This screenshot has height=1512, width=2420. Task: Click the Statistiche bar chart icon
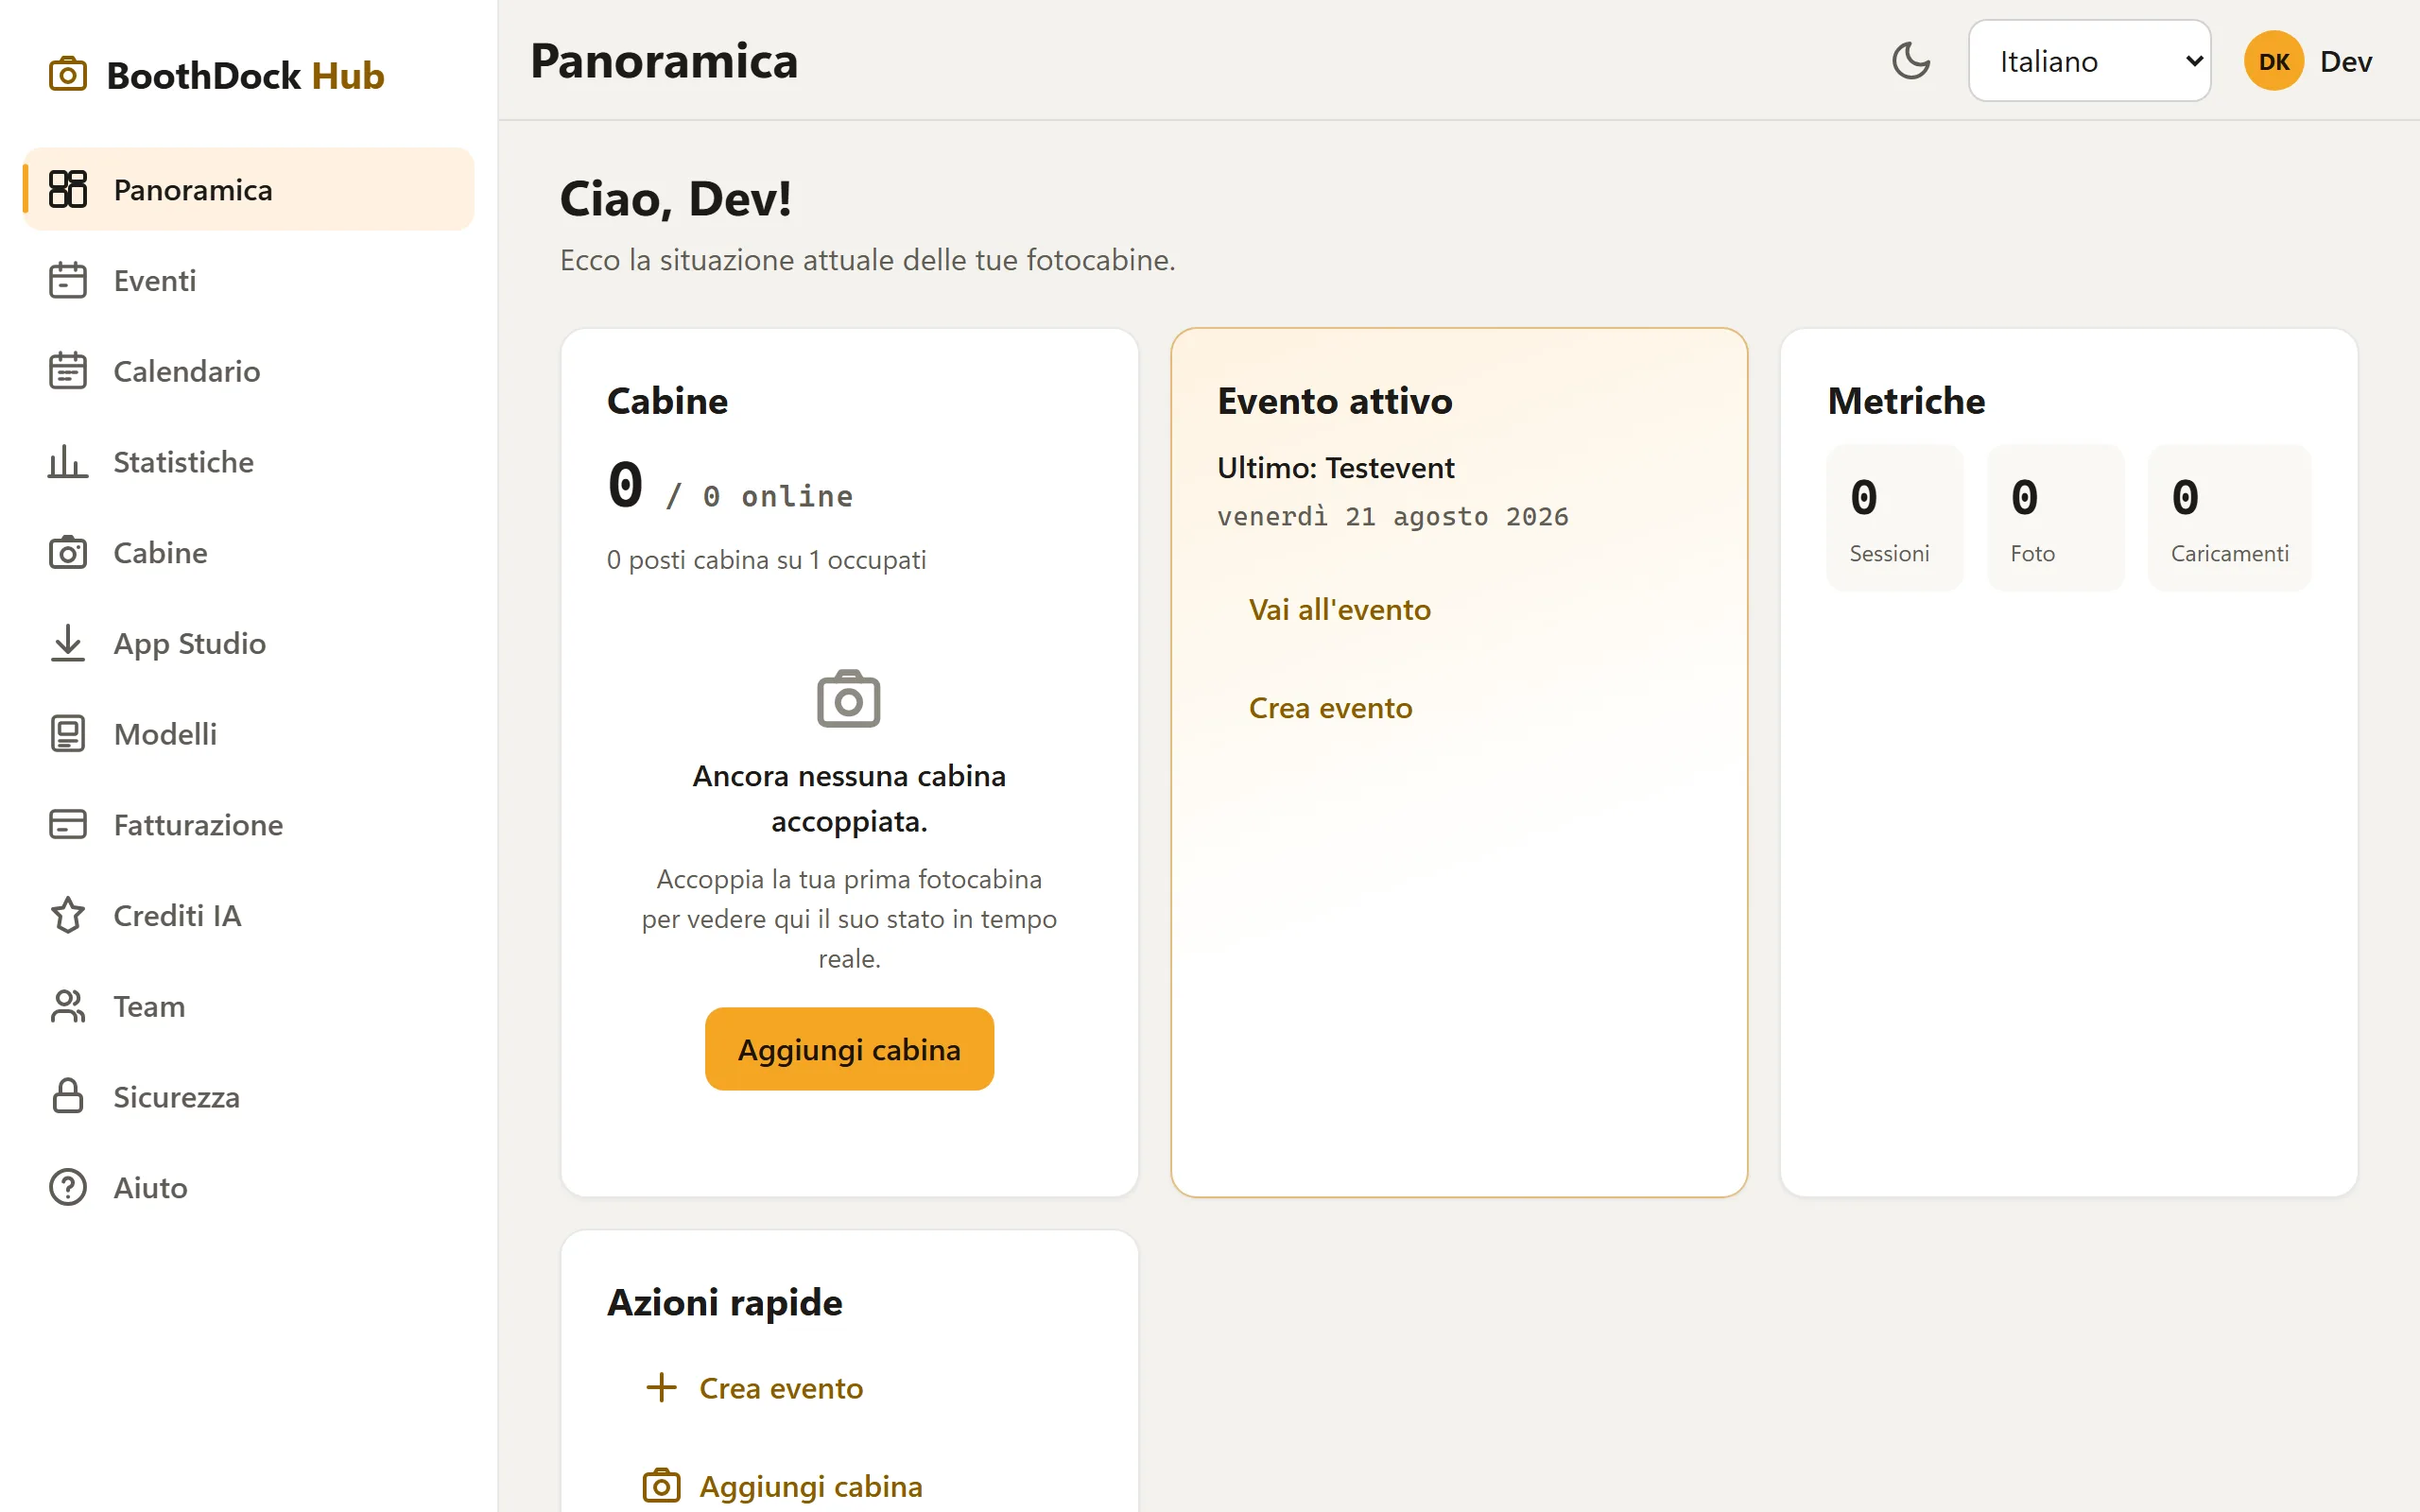(68, 461)
